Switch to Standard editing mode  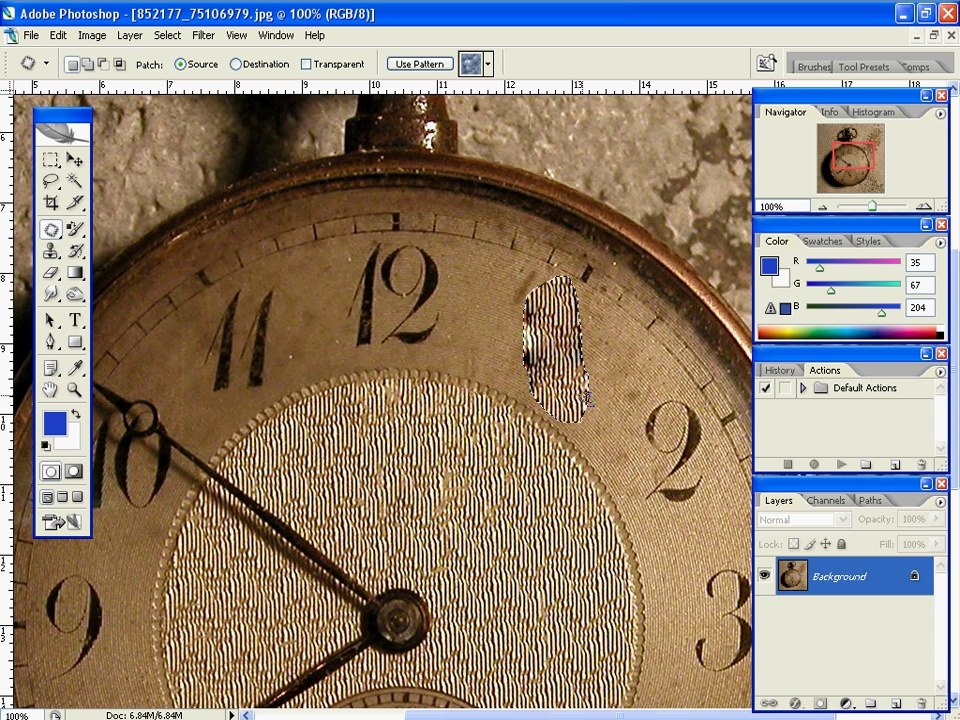coord(51,471)
